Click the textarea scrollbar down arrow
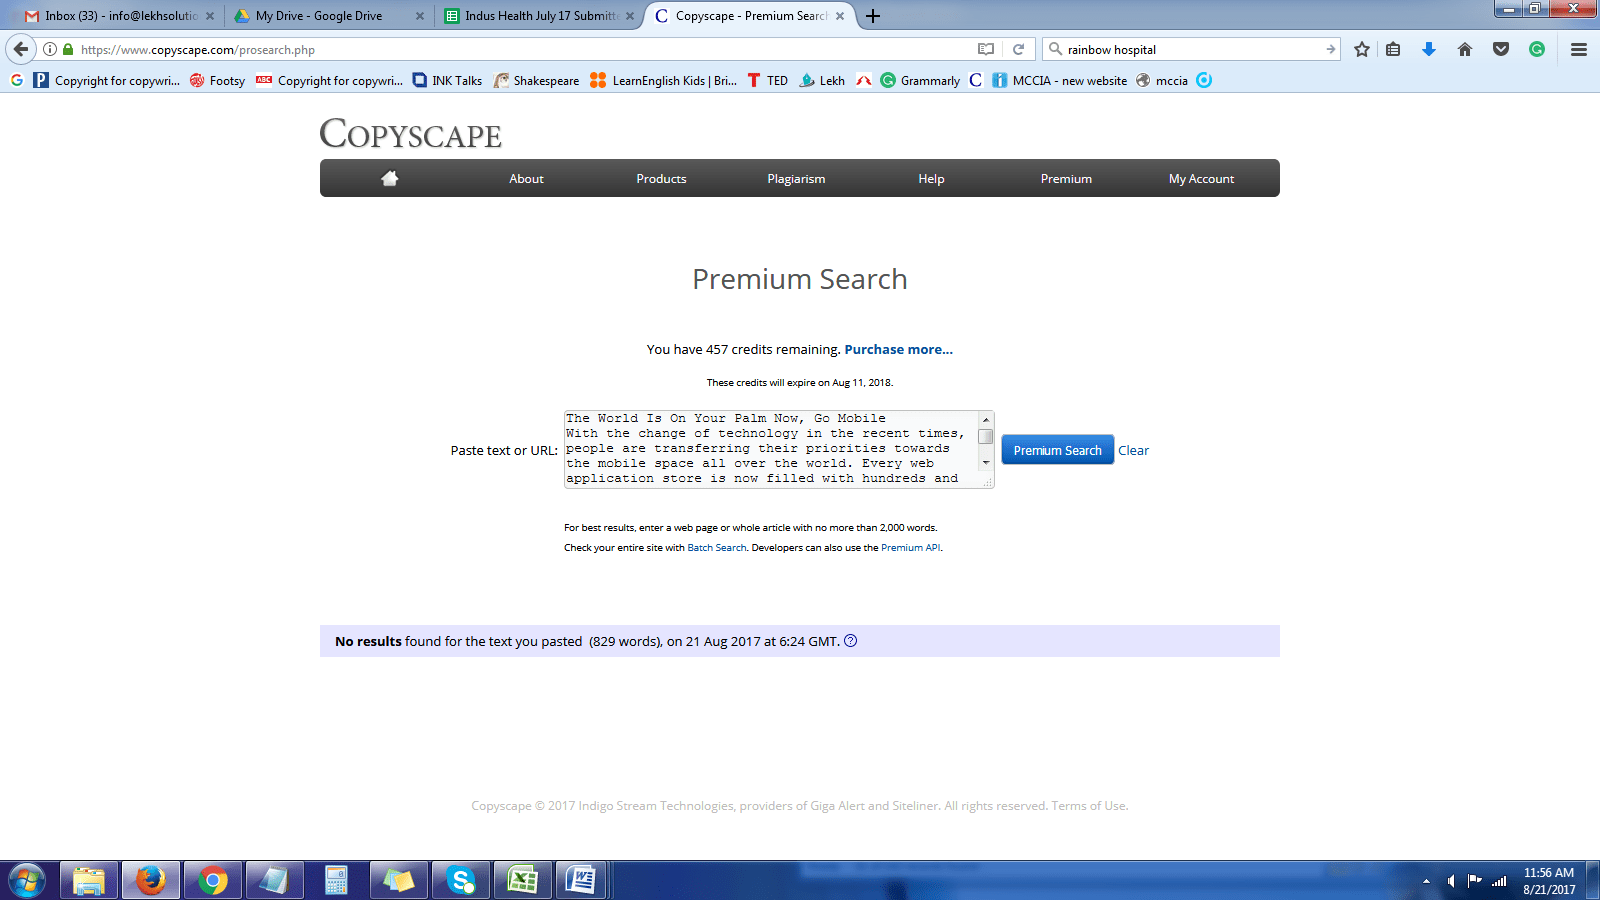1600x900 pixels. (x=986, y=463)
